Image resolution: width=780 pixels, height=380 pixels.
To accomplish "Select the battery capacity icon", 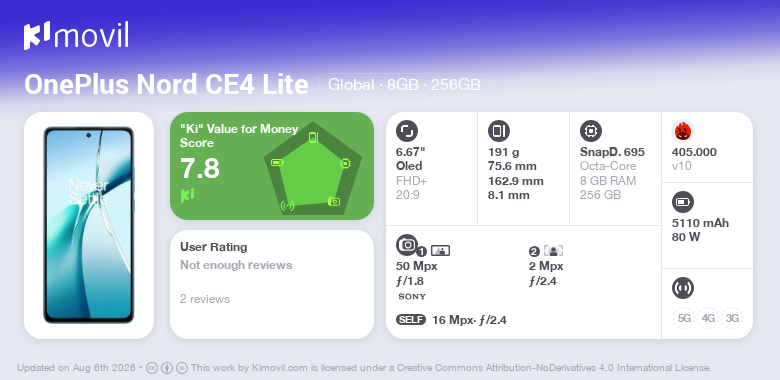I will pyautogui.click(x=683, y=202).
